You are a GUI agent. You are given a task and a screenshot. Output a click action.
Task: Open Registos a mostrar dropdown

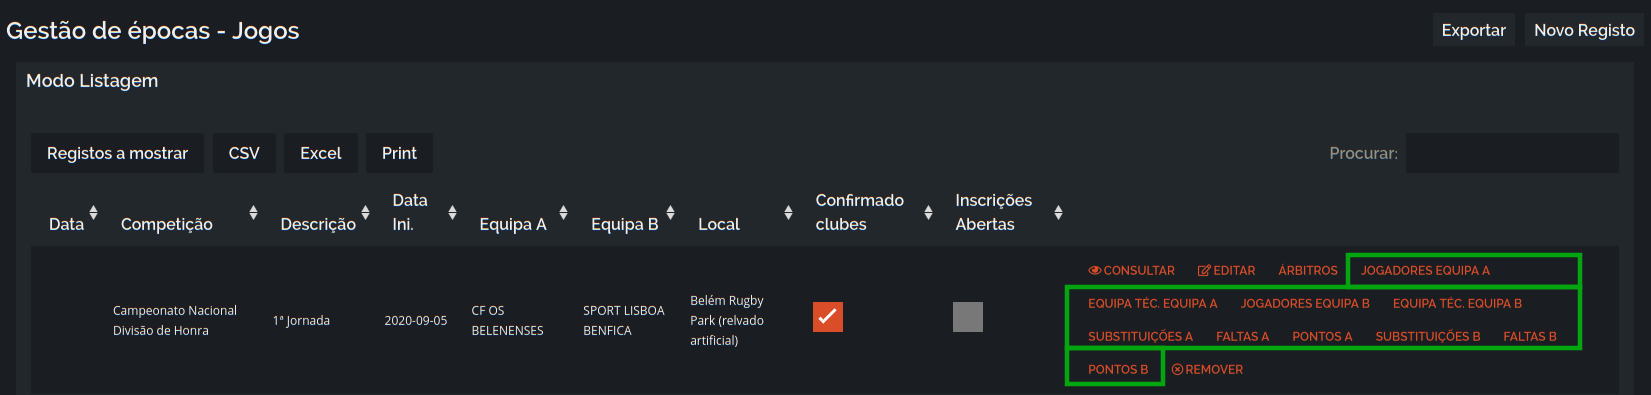tap(117, 153)
